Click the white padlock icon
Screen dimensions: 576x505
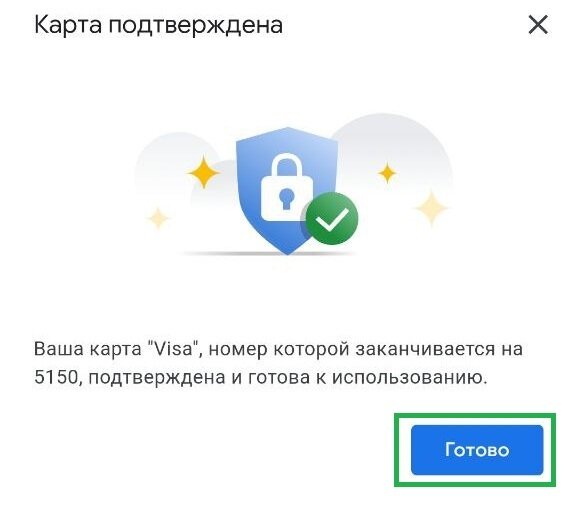click(x=287, y=187)
